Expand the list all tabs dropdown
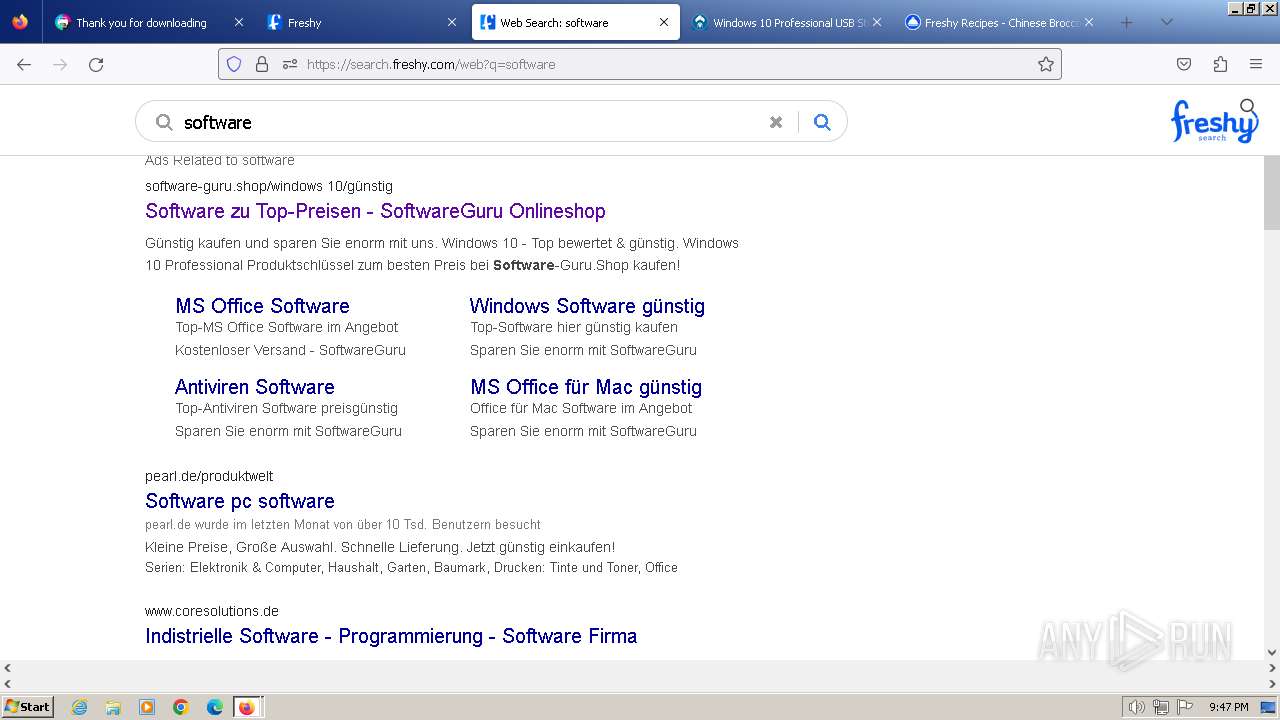The height and width of the screenshot is (720, 1280). [x=1166, y=22]
